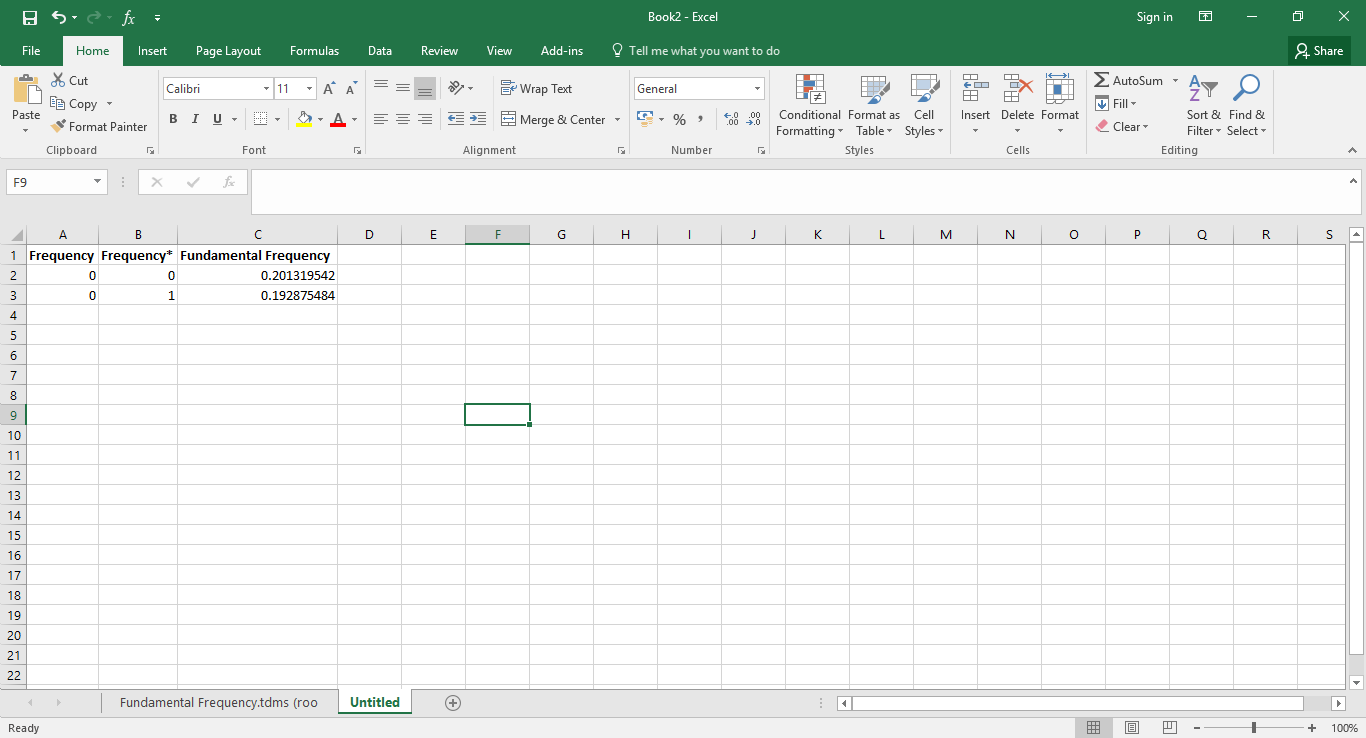Apply center horizontal alignment
The image size is (1366, 738).
pos(403,119)
